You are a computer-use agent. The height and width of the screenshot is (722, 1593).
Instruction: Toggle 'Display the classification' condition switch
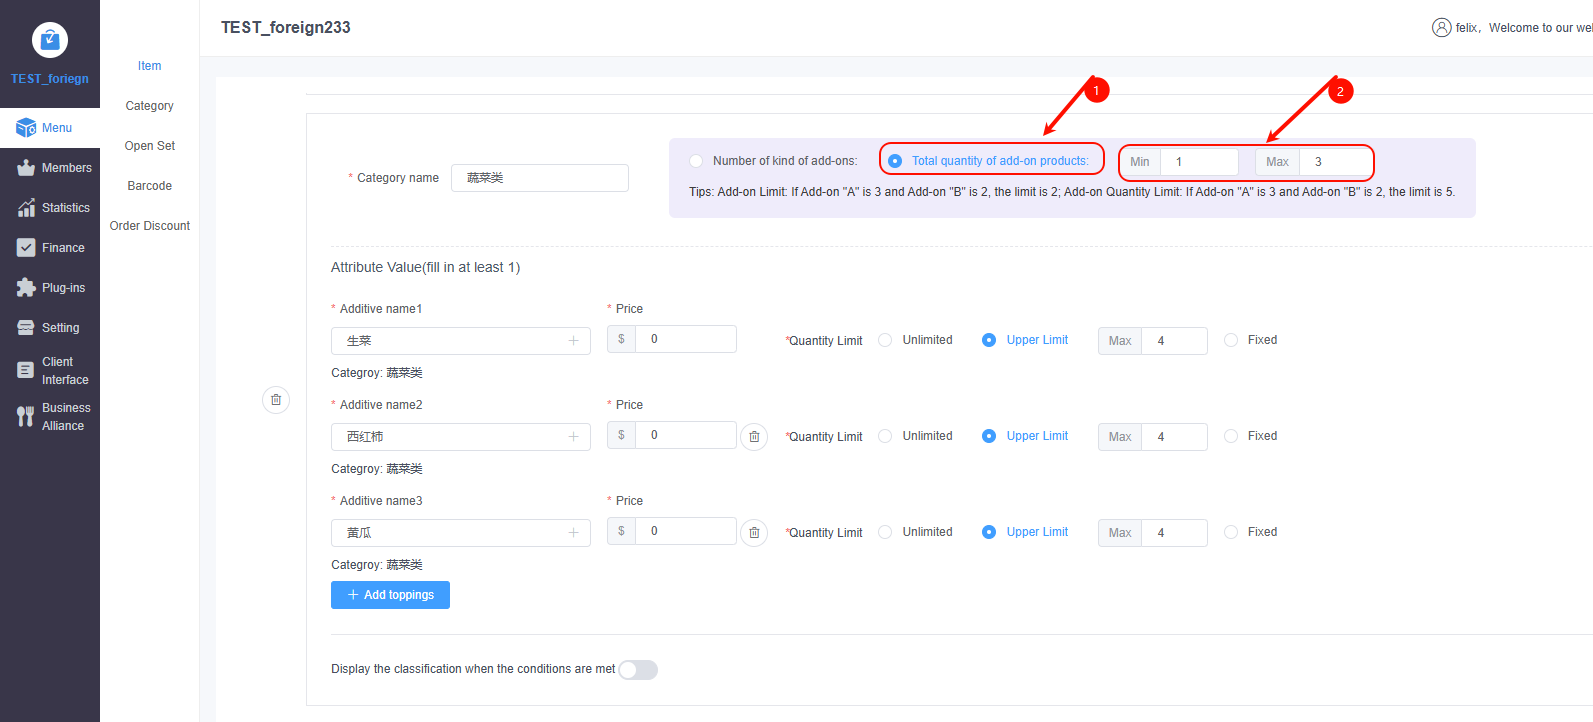638,670
